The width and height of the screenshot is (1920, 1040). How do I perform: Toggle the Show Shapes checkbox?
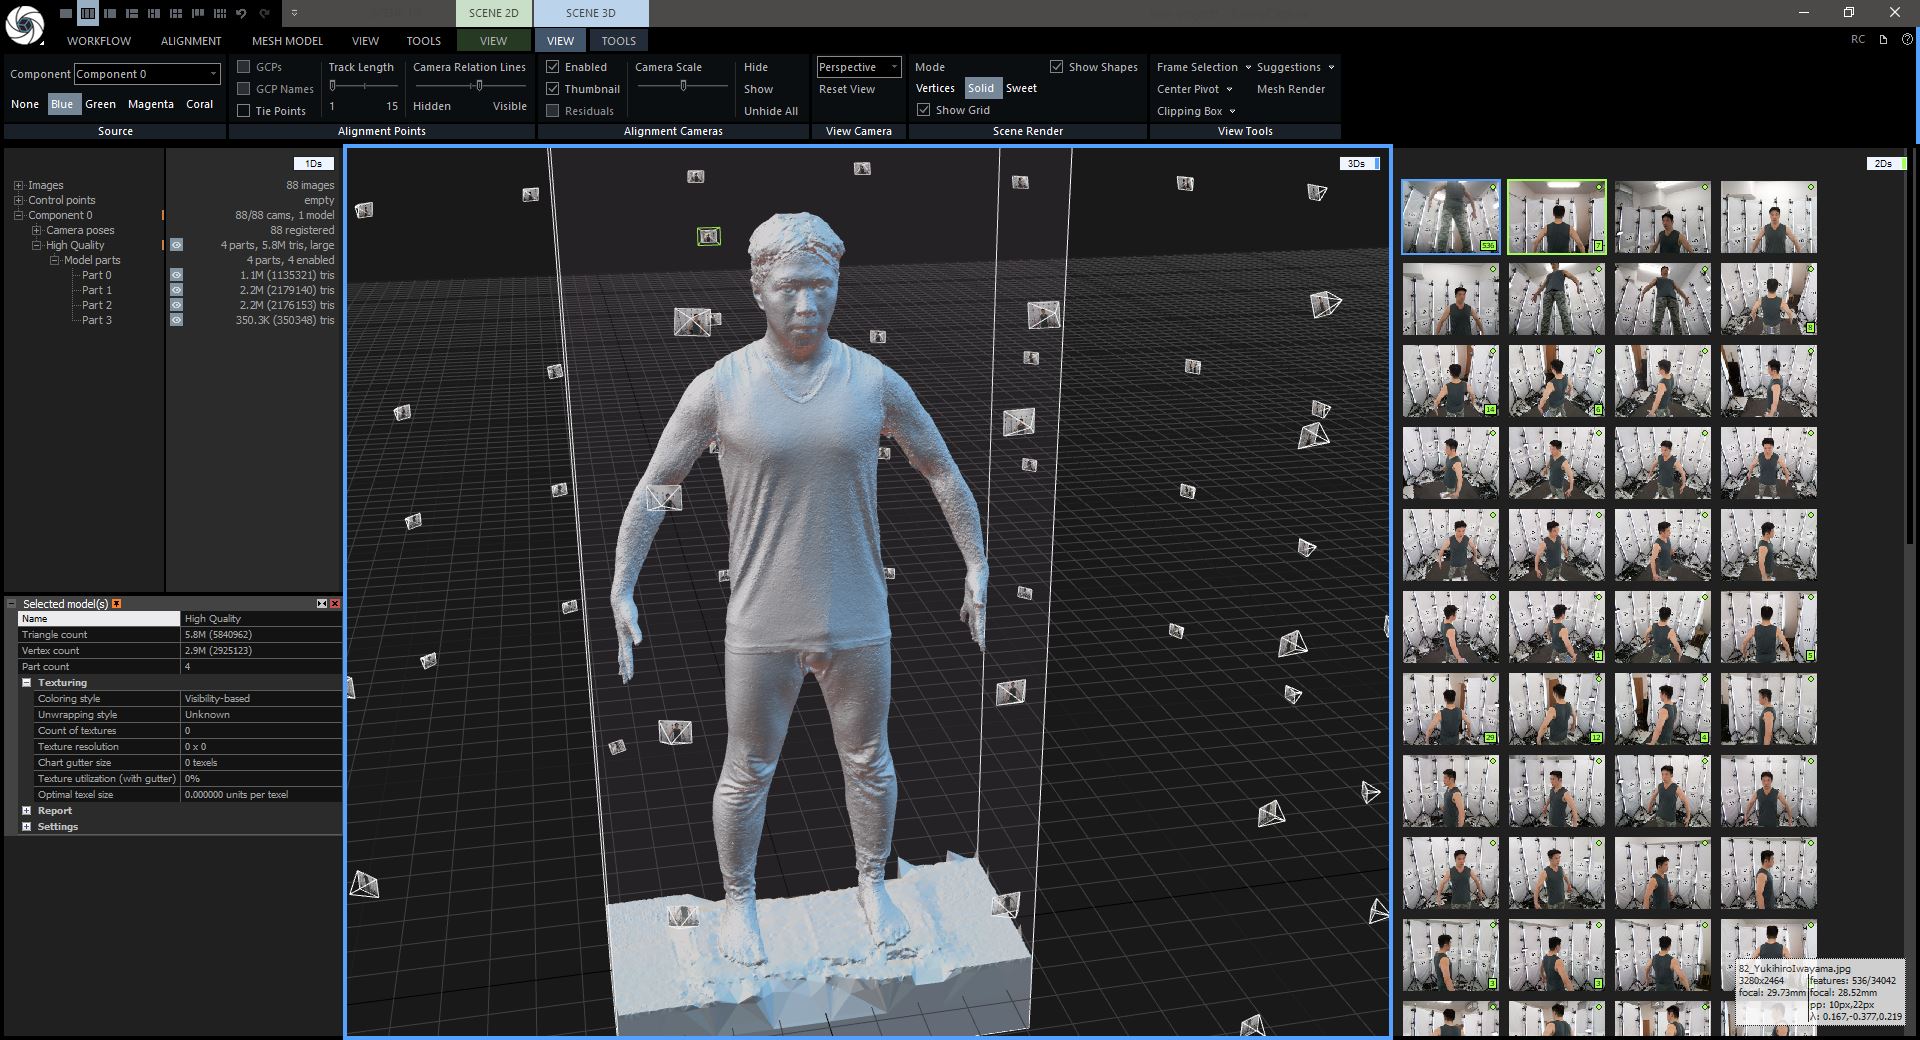pos(1056,67)
